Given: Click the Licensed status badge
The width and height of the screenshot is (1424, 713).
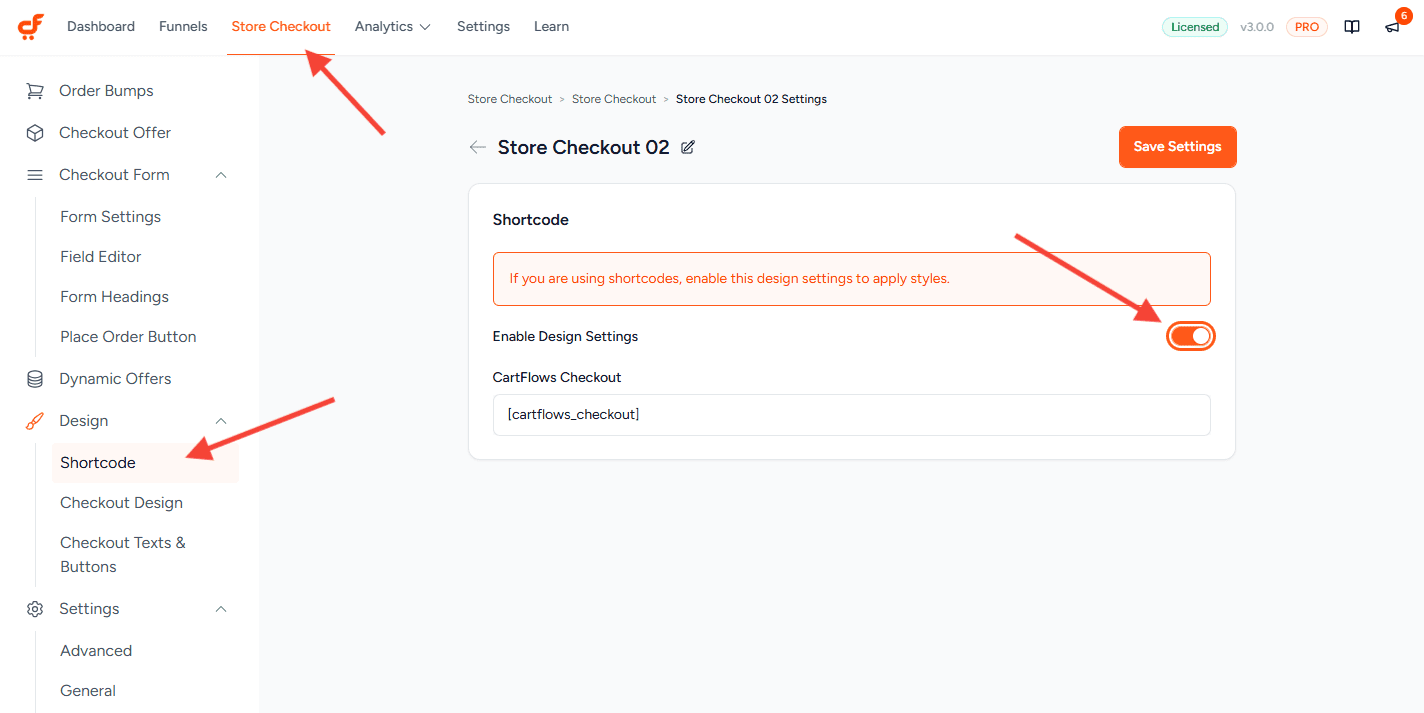Looking at the screenshot, I should [x=1195, y=27].
